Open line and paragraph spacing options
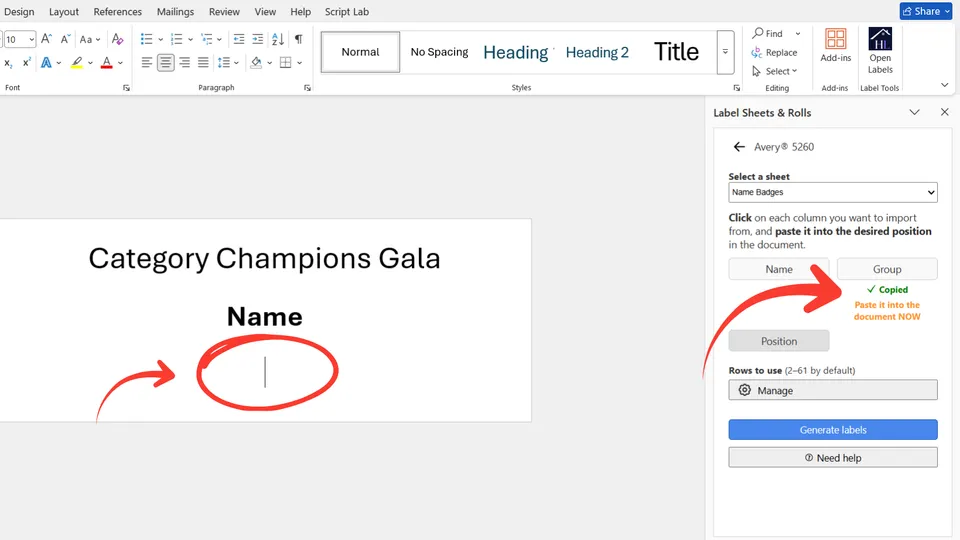960x540 pixels. [224, 62]
